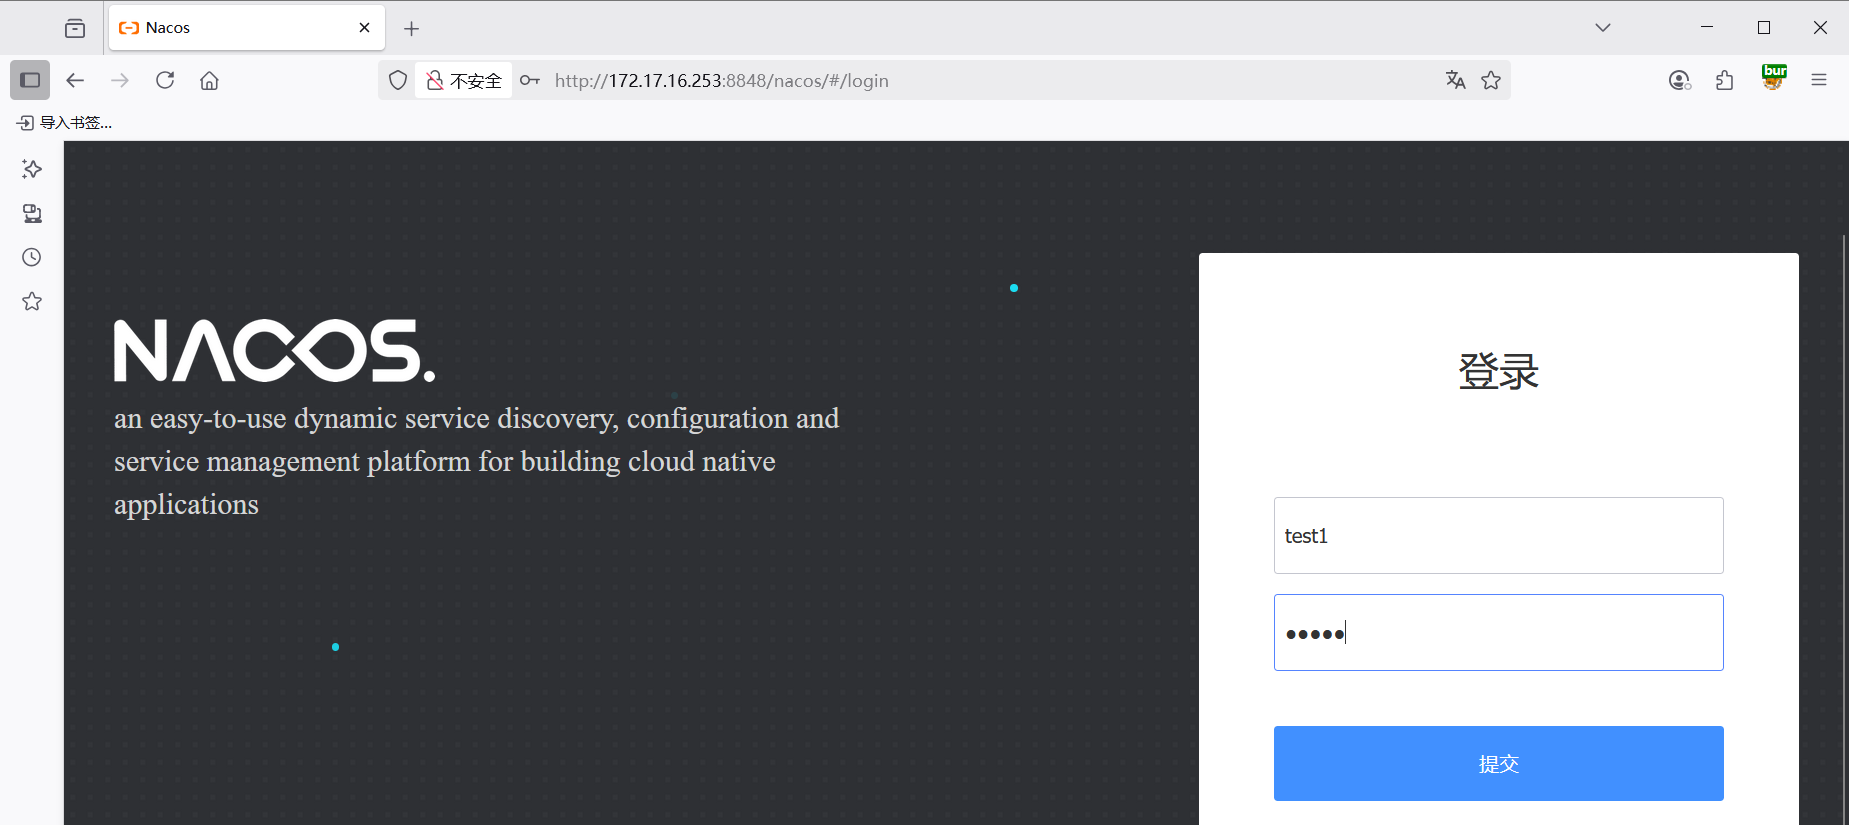Viewport: 1849px width, 825px height.
Task: Click the reload page icon
Action: (165, 80)
